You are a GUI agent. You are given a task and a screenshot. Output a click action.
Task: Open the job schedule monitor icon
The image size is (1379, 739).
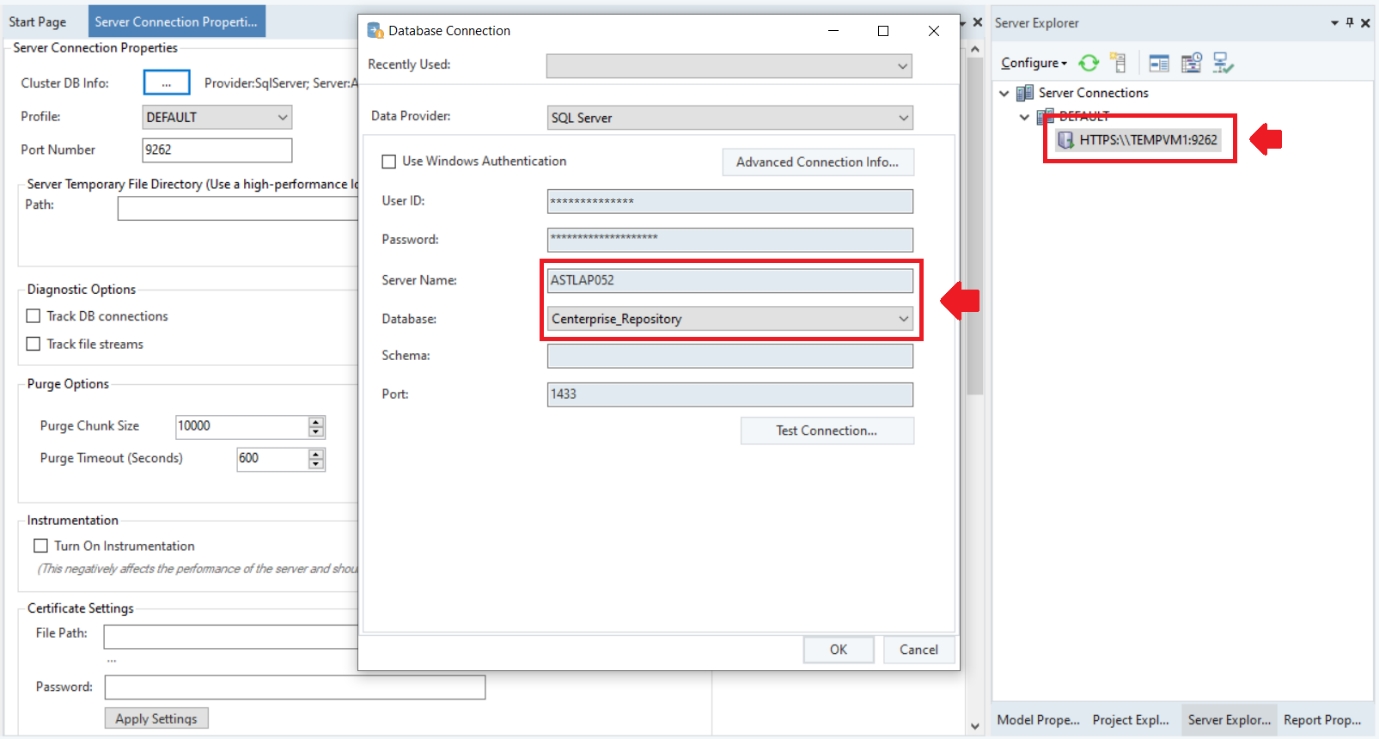click(x=1191, y=63)
